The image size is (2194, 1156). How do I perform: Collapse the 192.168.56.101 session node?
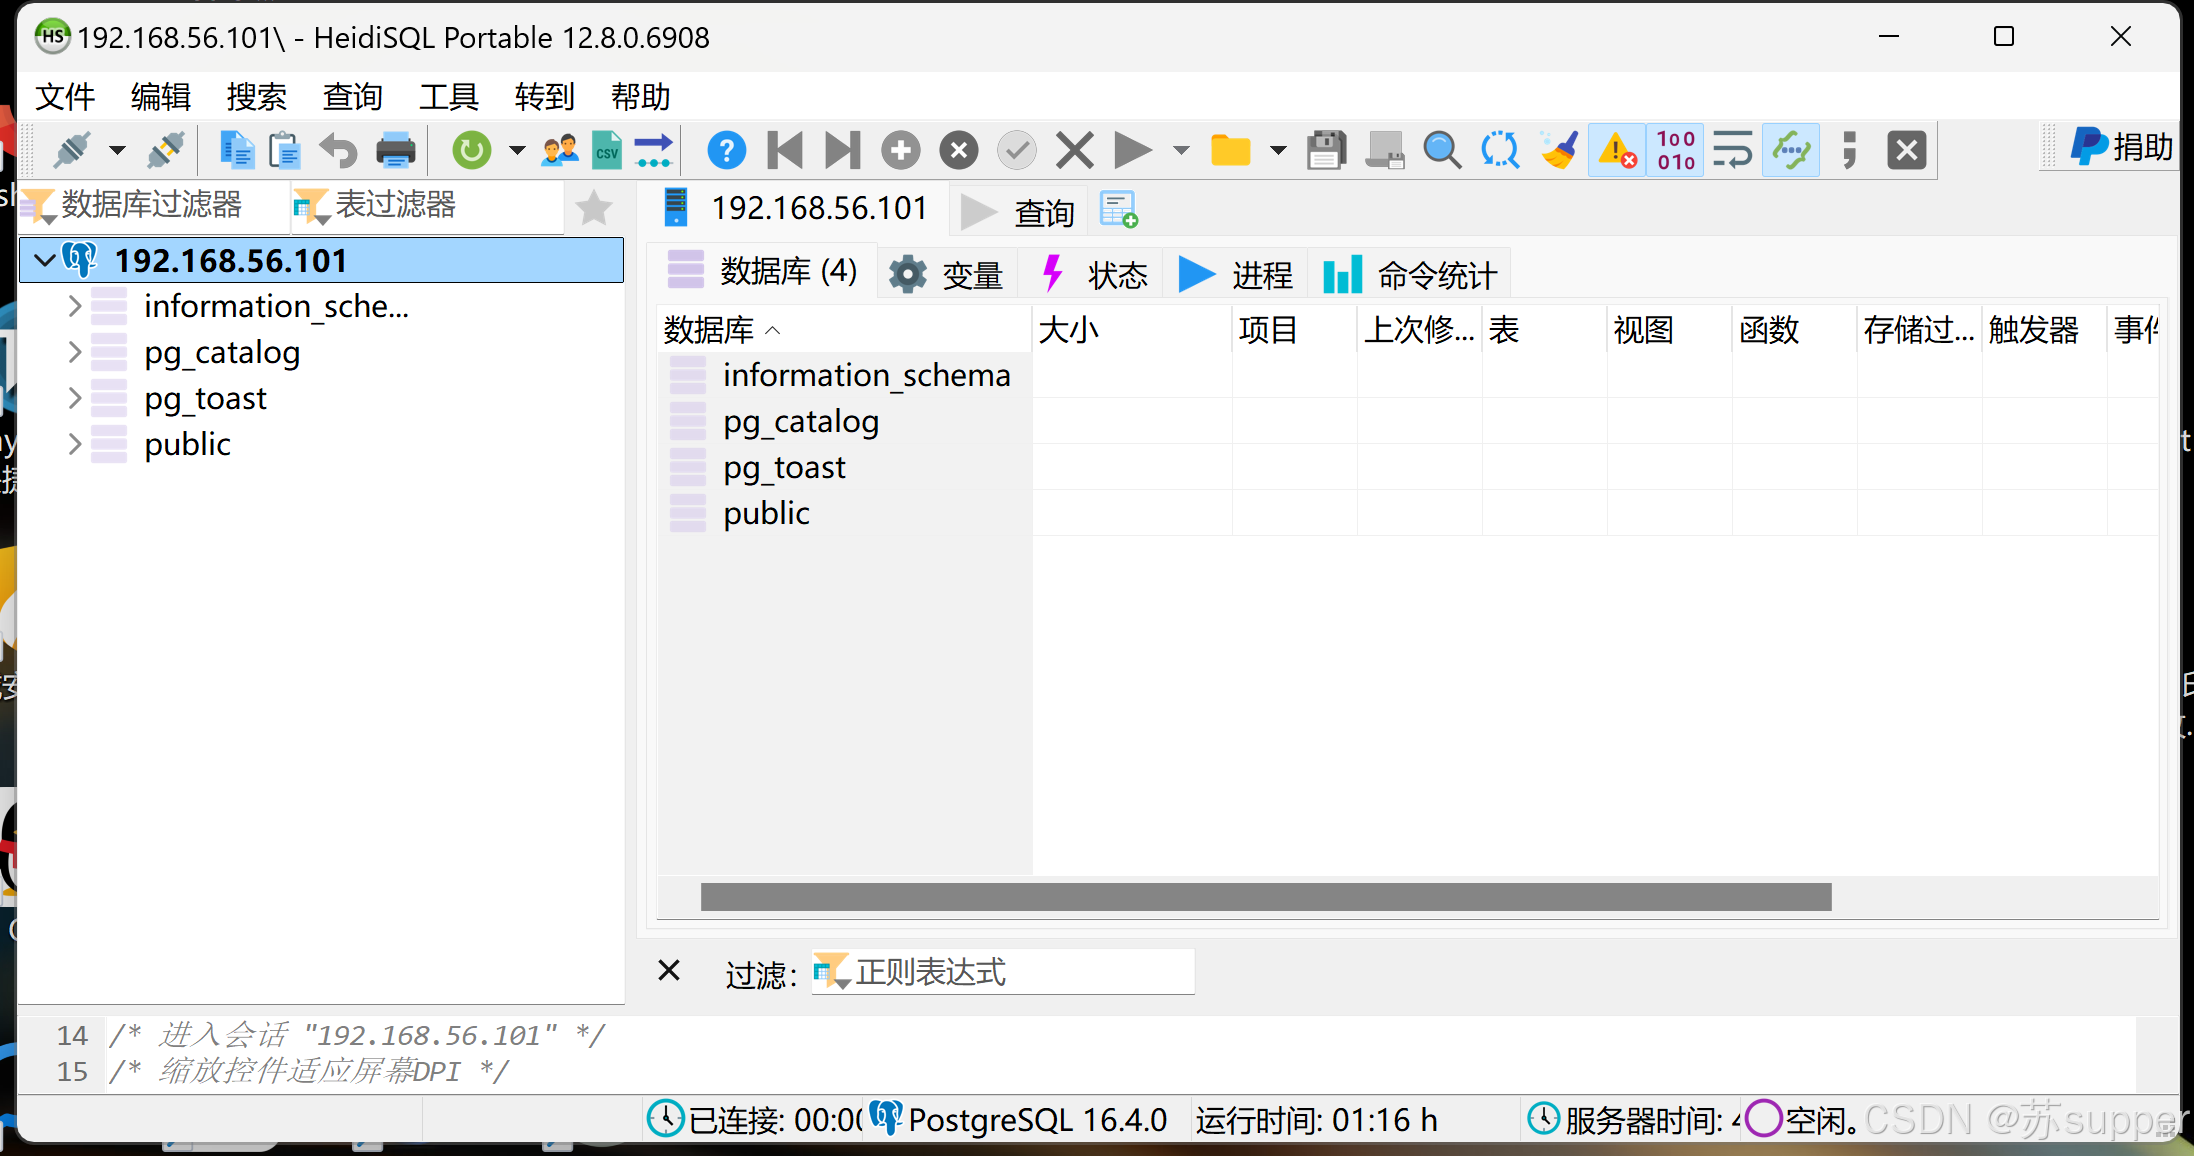(x=45, y=260)
